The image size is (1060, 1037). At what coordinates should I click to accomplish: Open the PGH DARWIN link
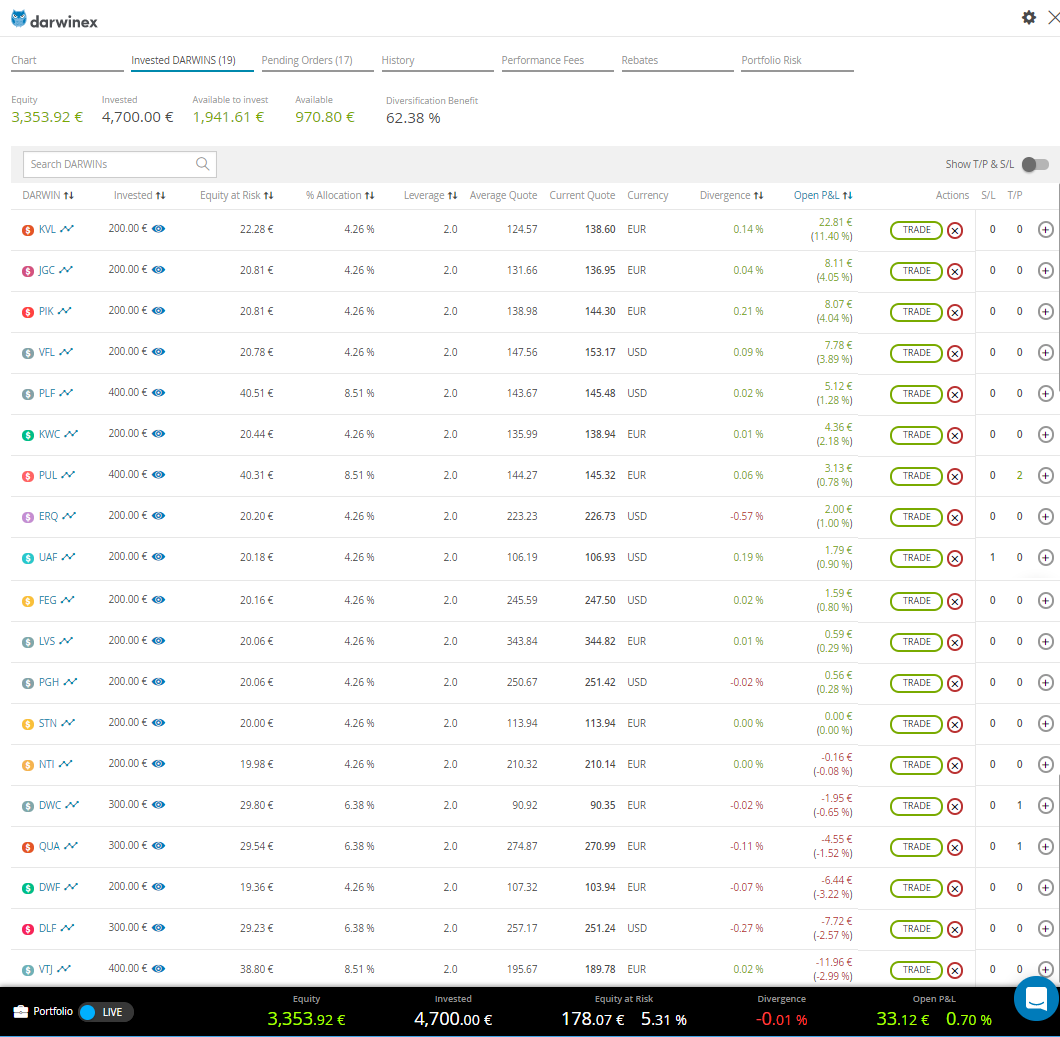click(49, 682)
